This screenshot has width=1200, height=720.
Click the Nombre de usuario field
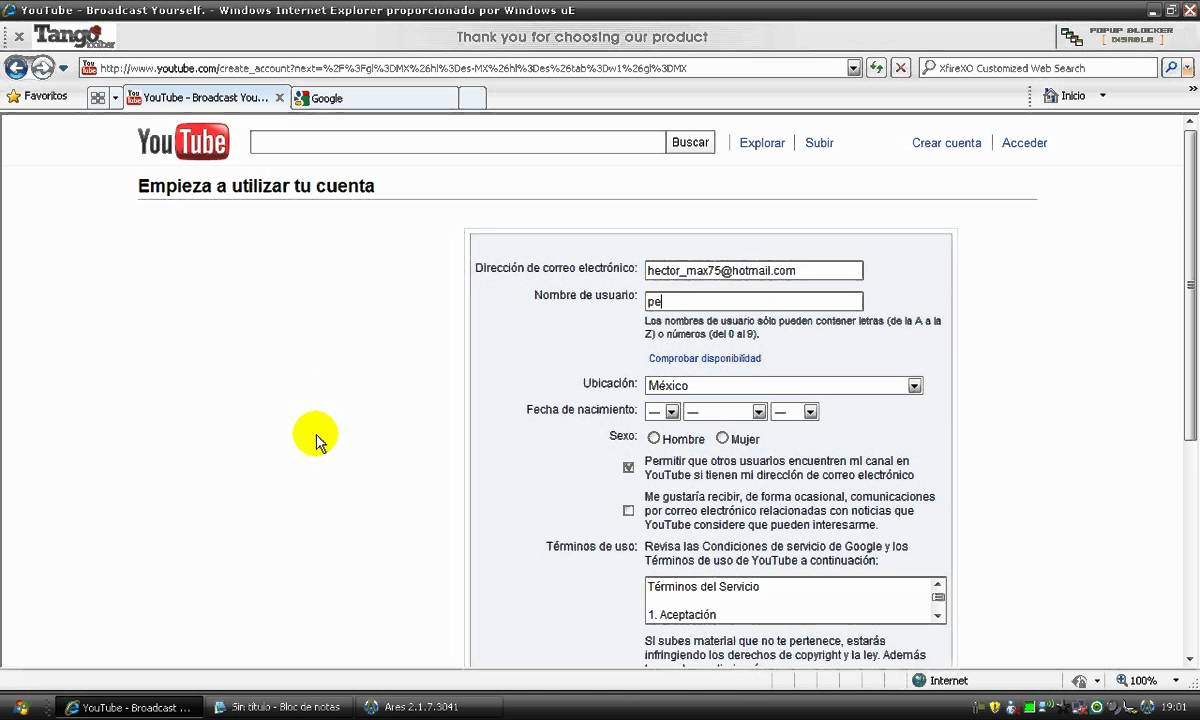click(754, 301)
